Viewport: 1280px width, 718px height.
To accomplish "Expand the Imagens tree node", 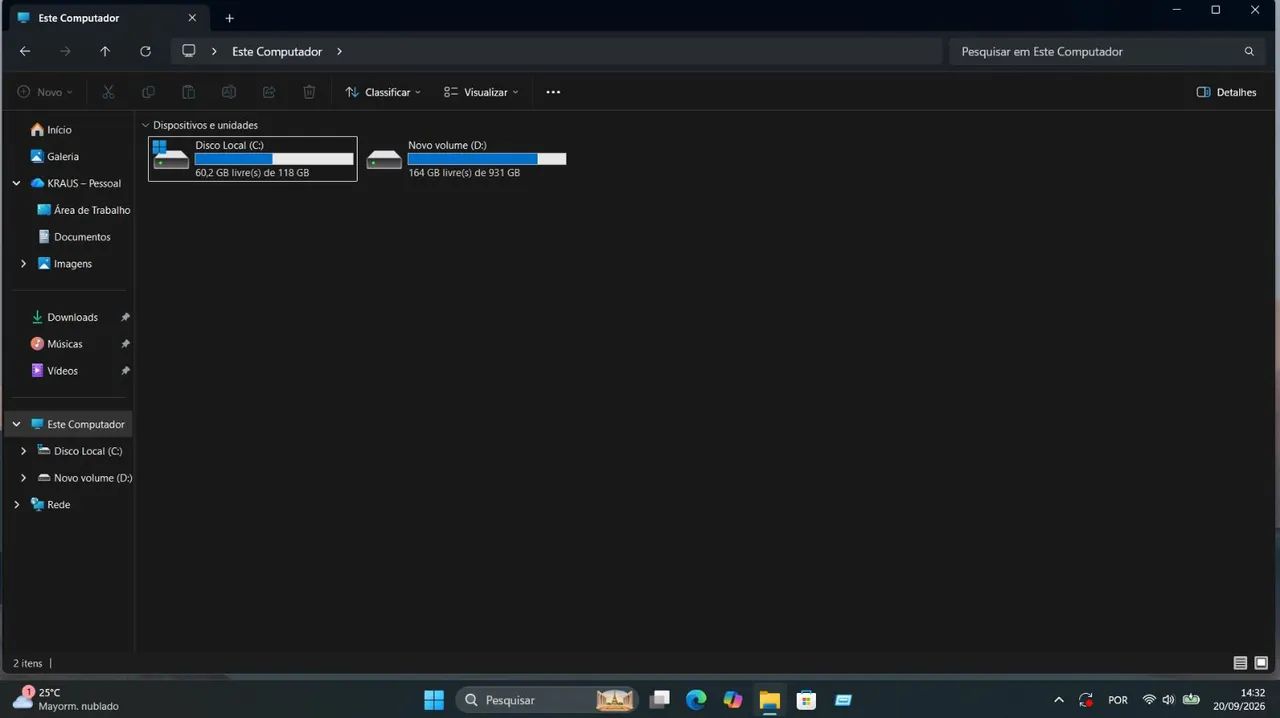I will pyautogui.click(x=23, y=264).
